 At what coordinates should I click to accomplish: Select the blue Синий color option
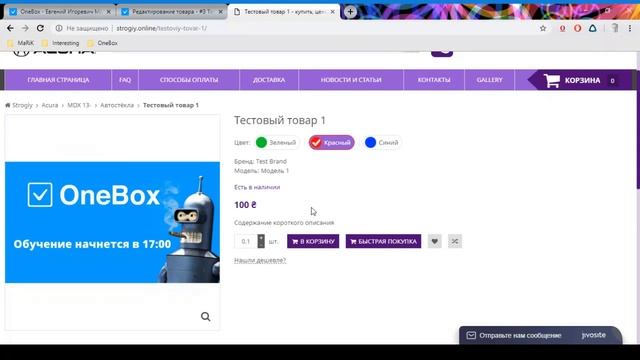pos(382,142)
